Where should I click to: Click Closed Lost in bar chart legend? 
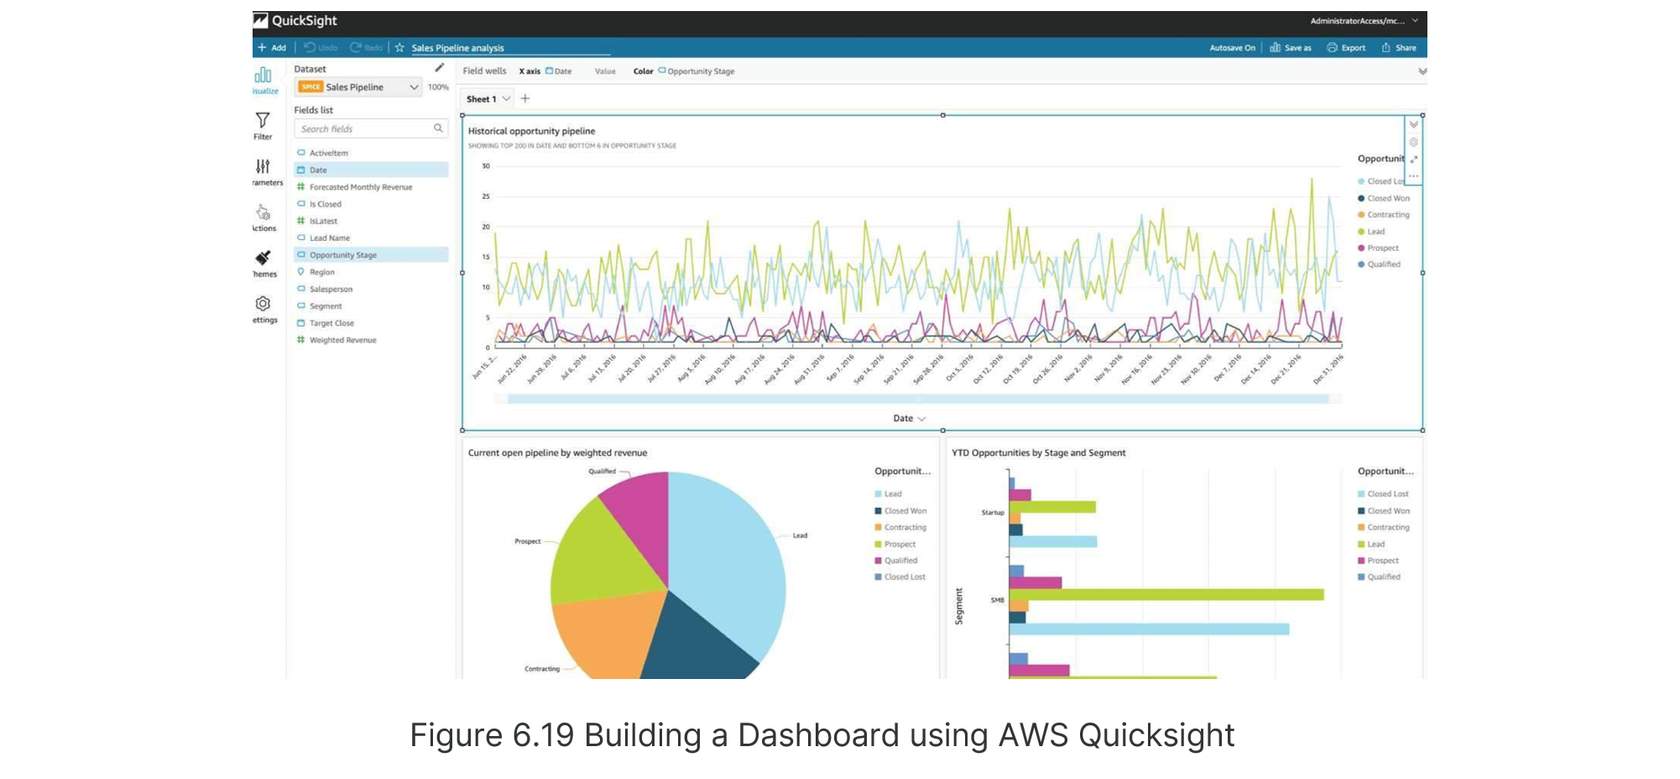[x=1383, y=494]
